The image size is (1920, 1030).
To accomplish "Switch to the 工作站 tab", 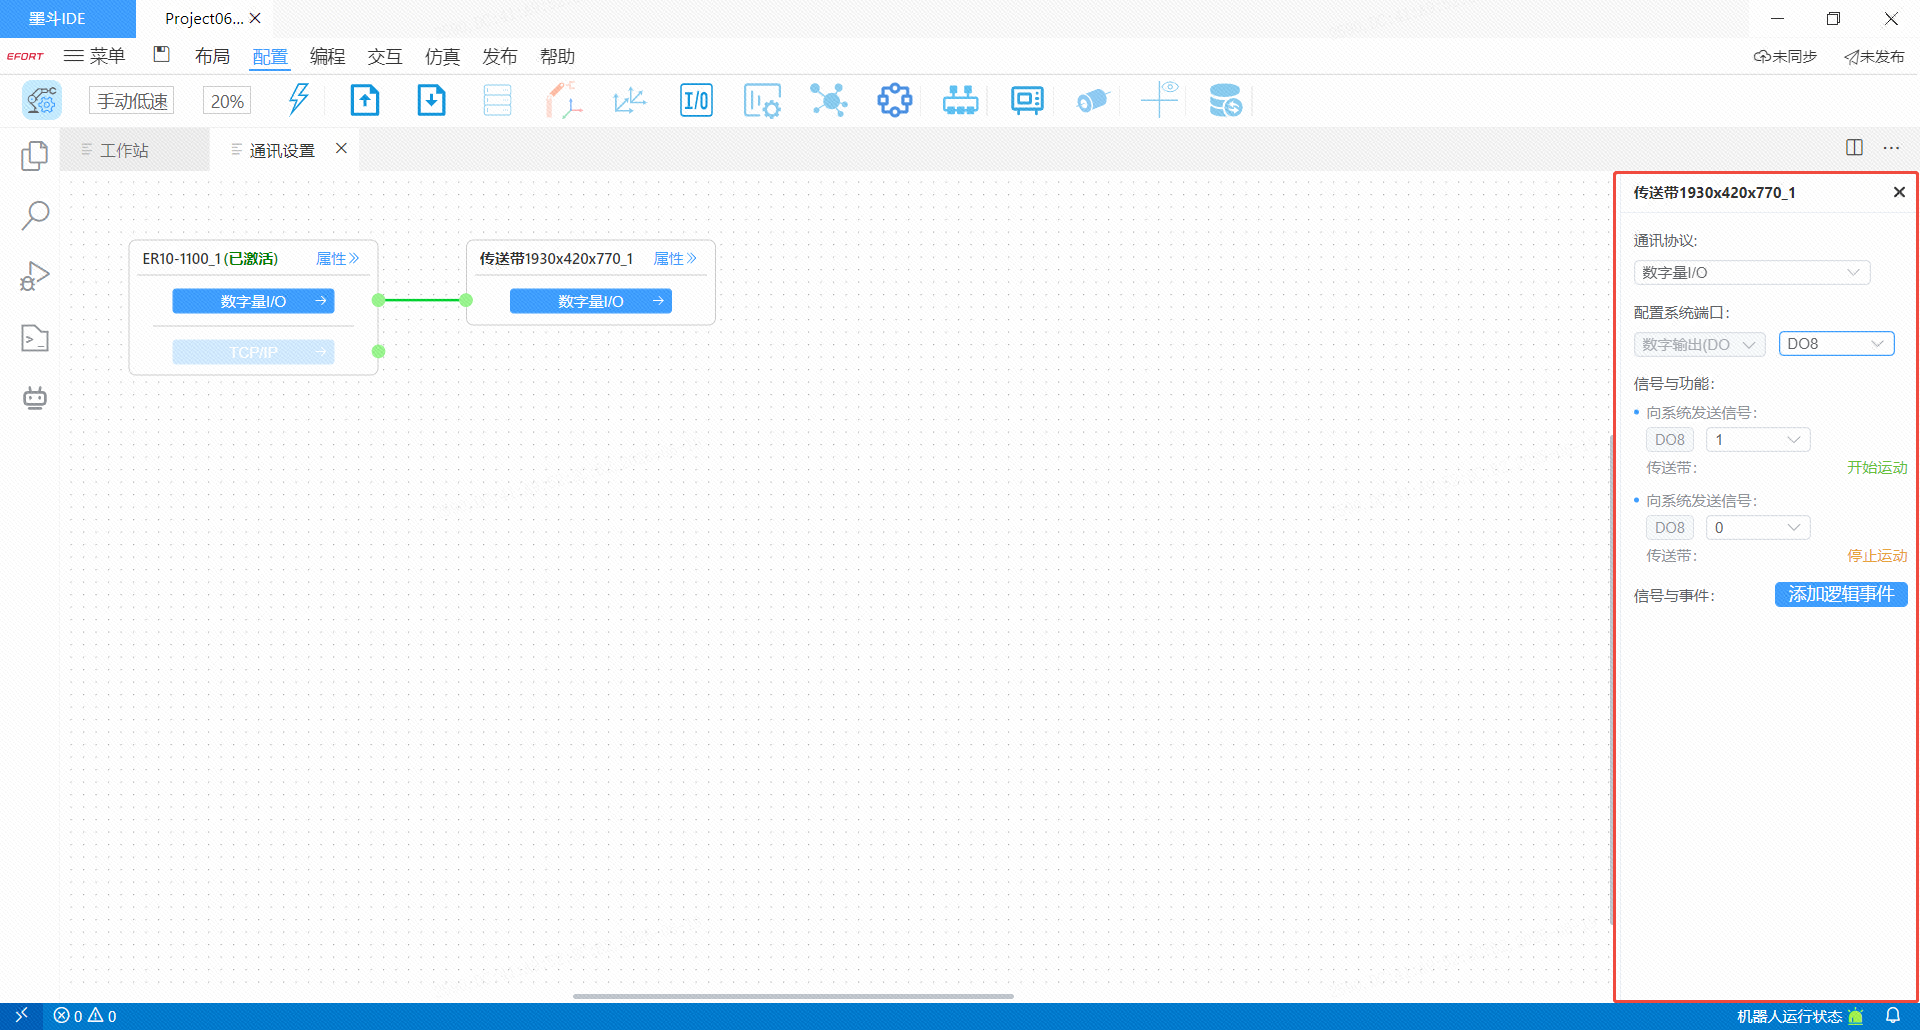I will [x=124, y=150].
